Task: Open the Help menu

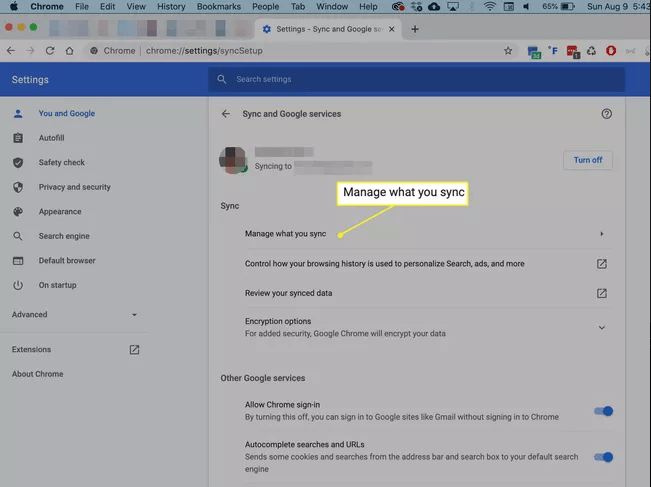Action: click(368, 6)
